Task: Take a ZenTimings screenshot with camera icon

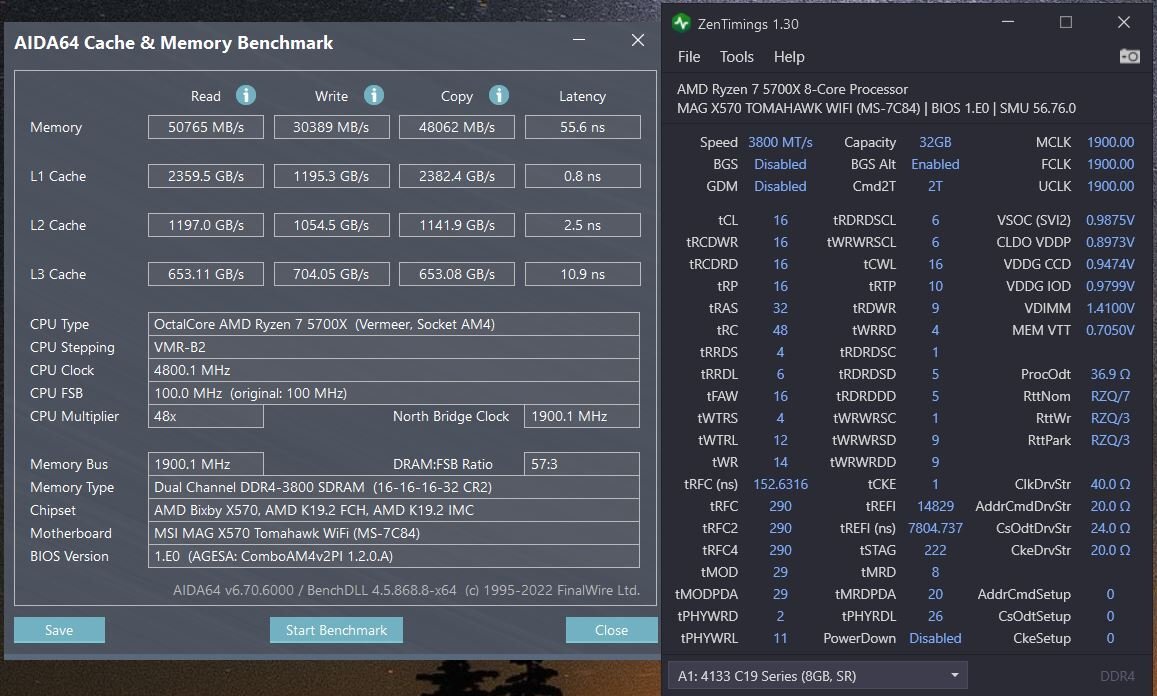Action: (x=1129, y=57)
